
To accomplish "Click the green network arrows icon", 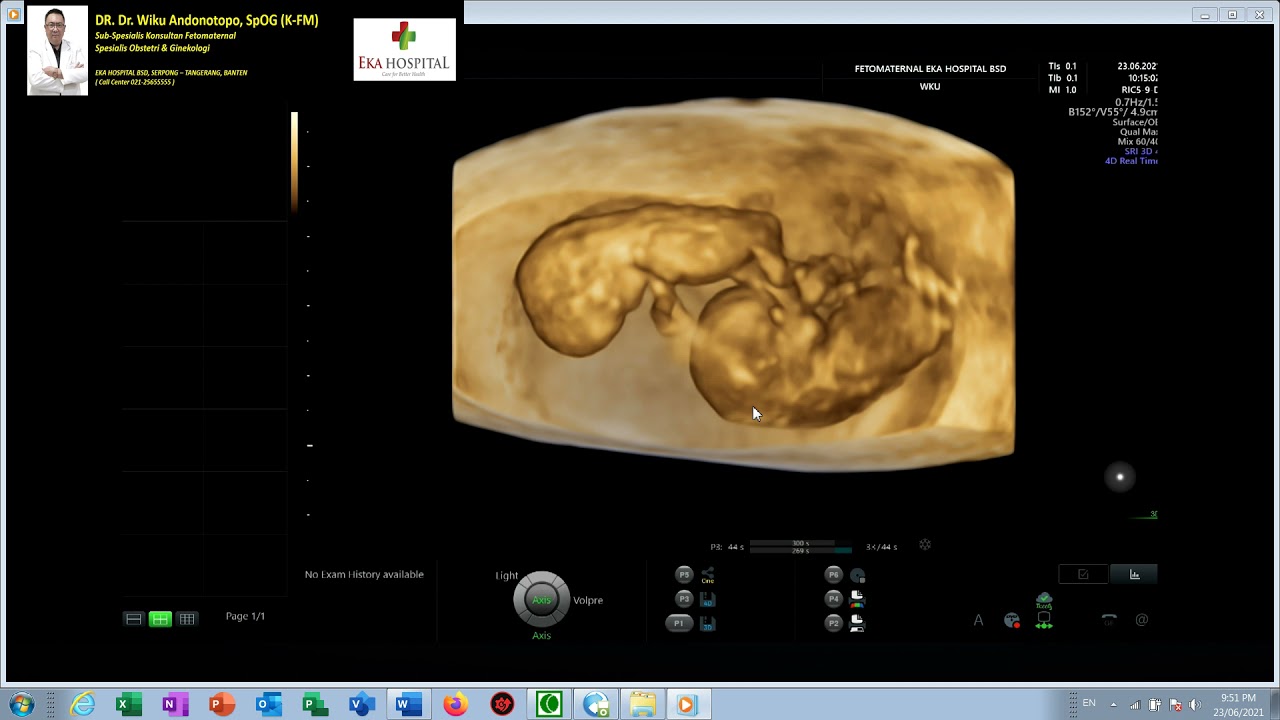I will tap(1044, 621).
